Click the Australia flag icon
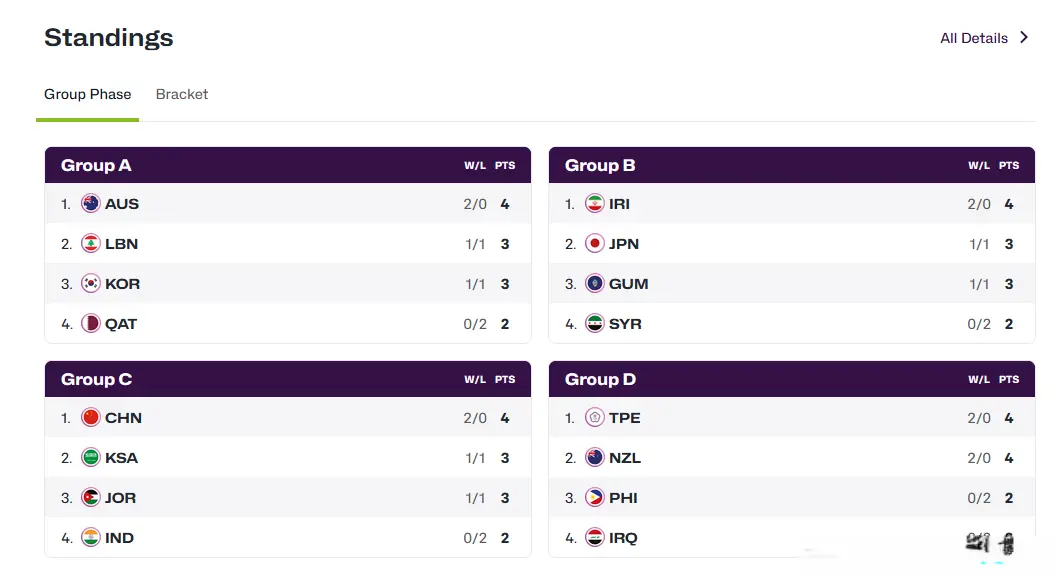Viewport: 1057px width, 585px height. click(91, 204)
